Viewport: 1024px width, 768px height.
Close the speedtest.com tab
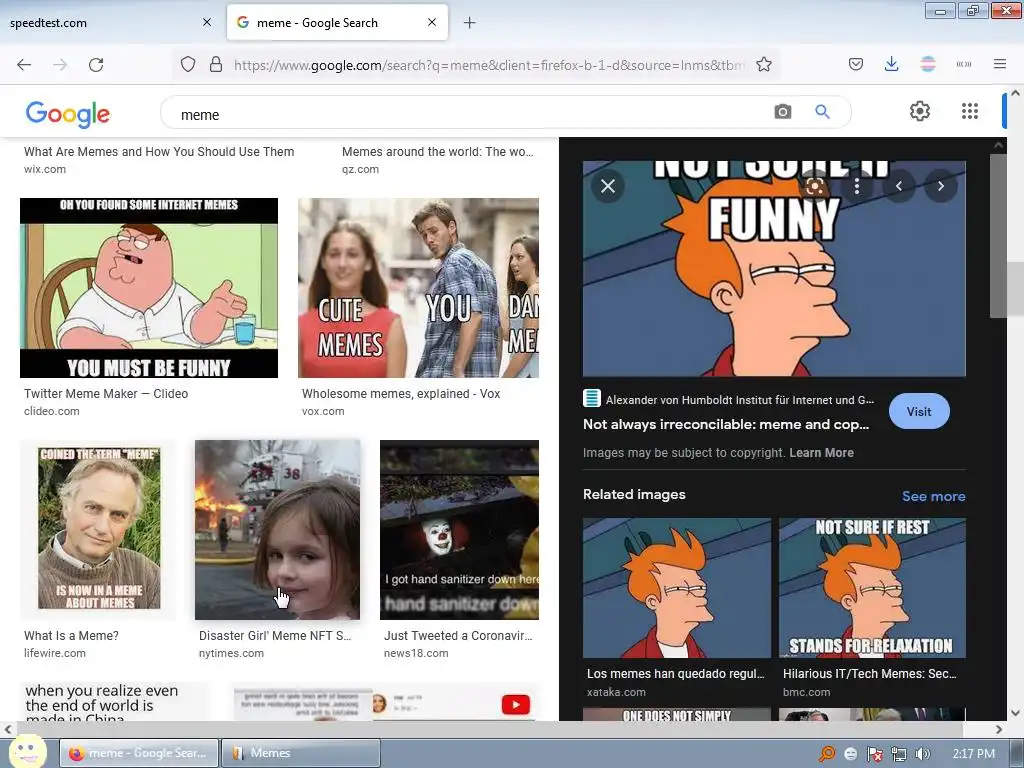207,22
